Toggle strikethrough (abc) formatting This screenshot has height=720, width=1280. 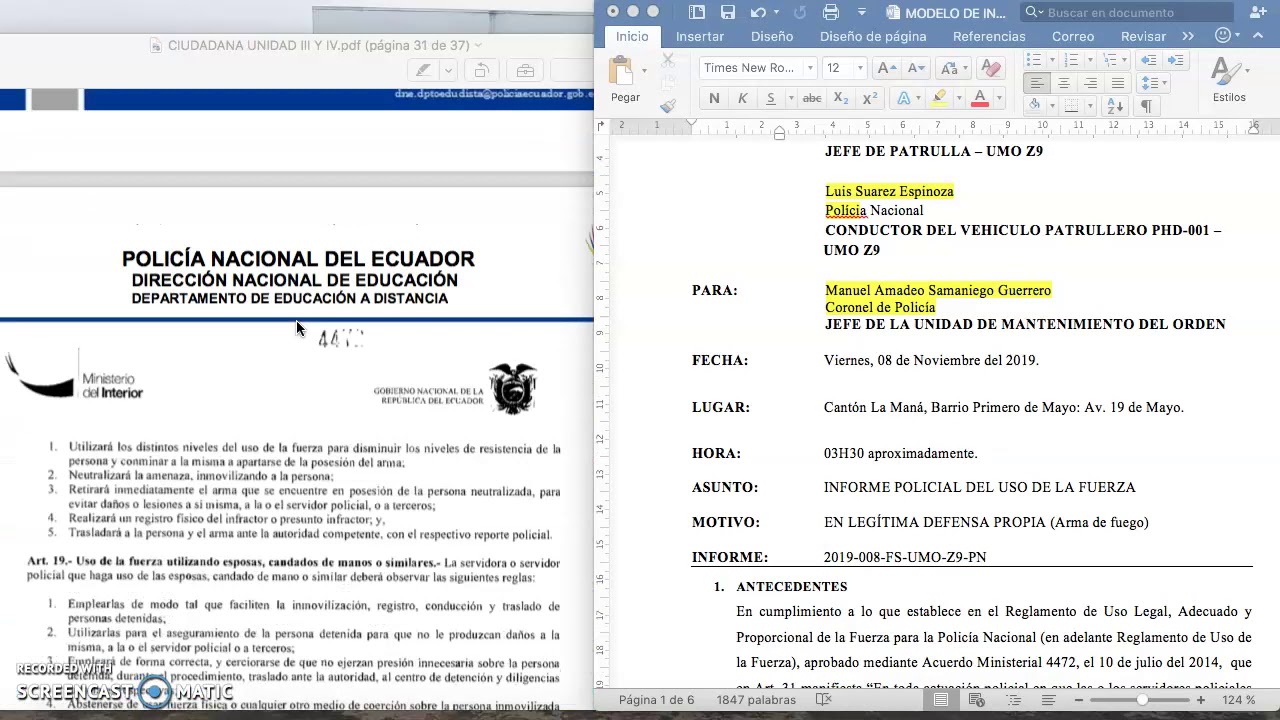tap(812, 98)
